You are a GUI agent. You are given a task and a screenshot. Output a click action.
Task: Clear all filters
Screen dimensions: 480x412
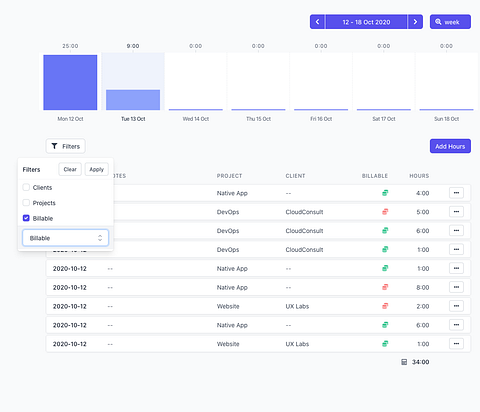click(x=70, y=169)
